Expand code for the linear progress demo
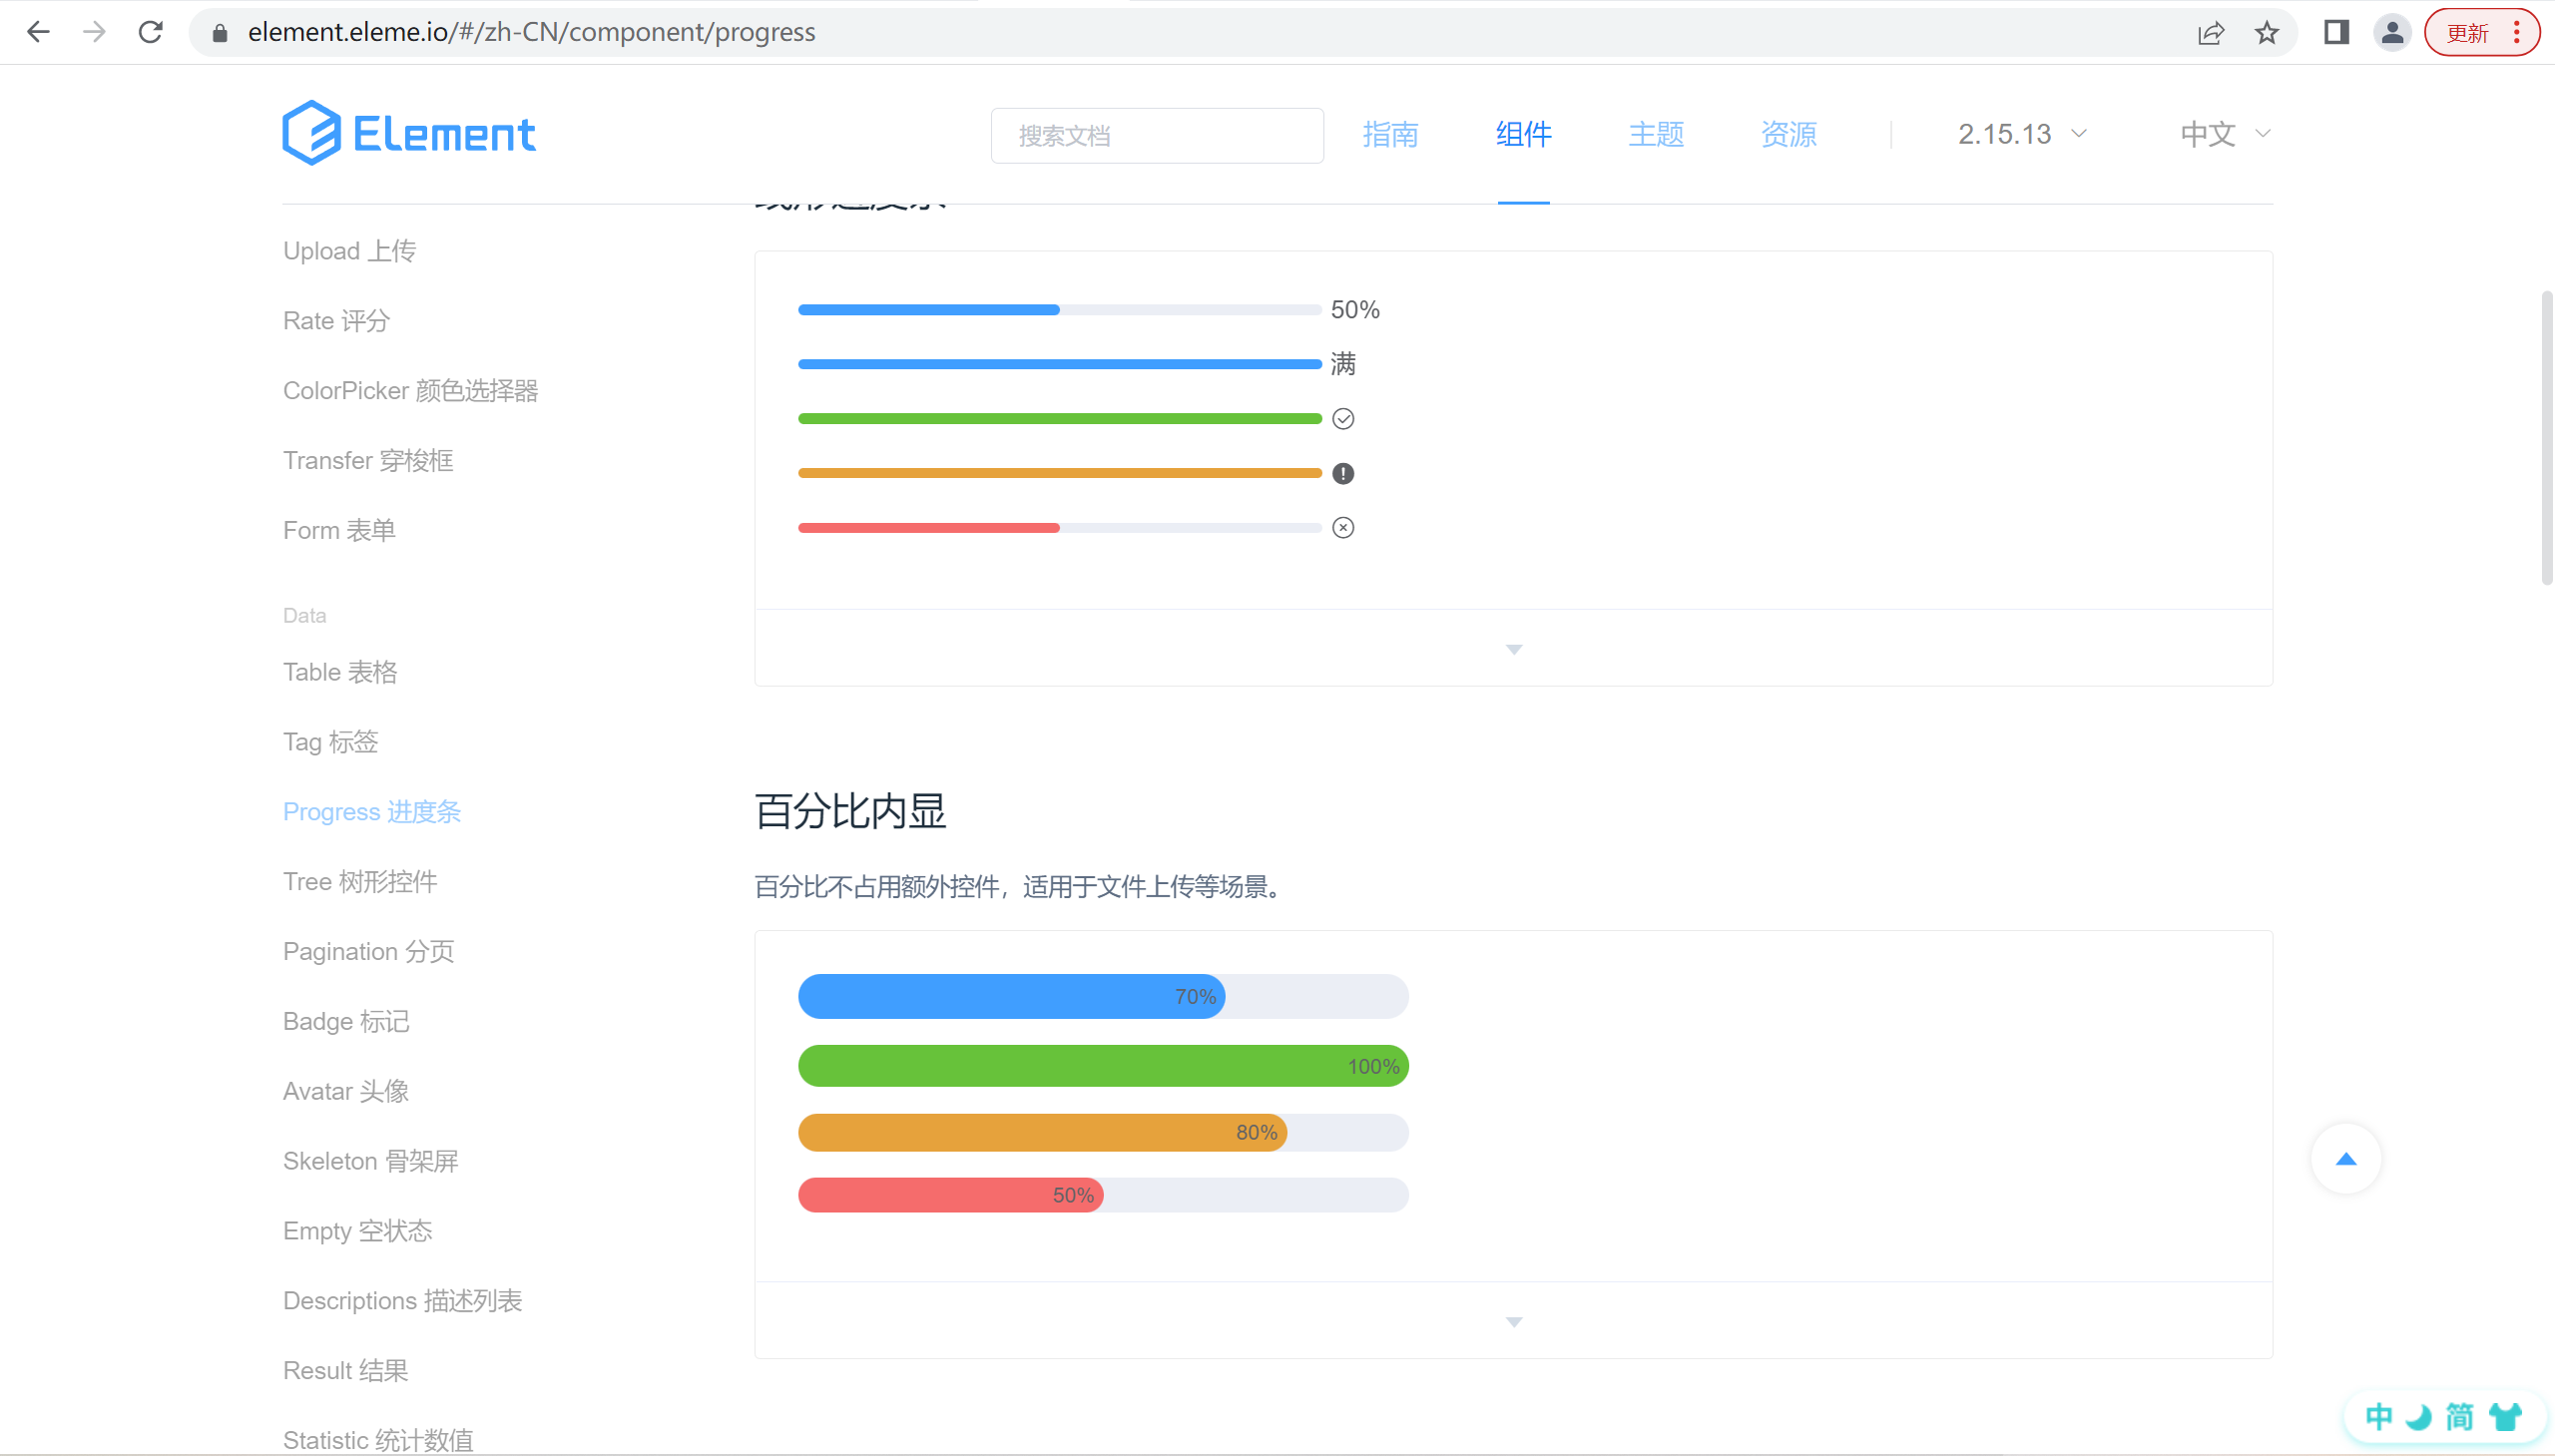Image resolution: width=2555 pixels, height=1456 pixels. tap(1513, 648)
